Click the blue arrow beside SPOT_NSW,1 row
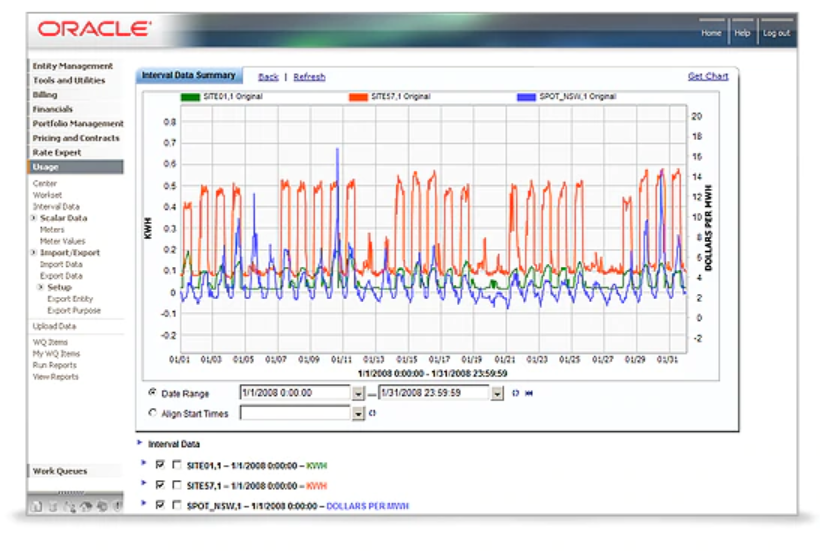Image resolution: width=820 pixels, height=551 pixels. [143, 503]
